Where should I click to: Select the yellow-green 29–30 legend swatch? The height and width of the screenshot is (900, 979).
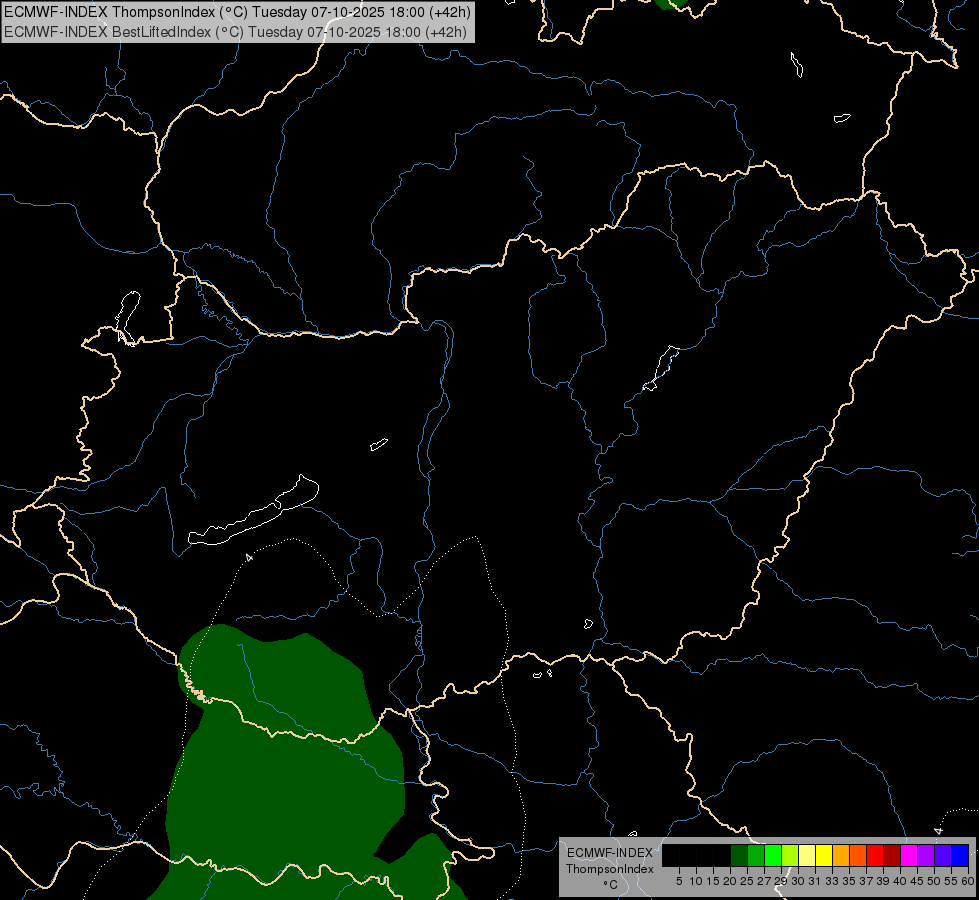pos(790,855)
